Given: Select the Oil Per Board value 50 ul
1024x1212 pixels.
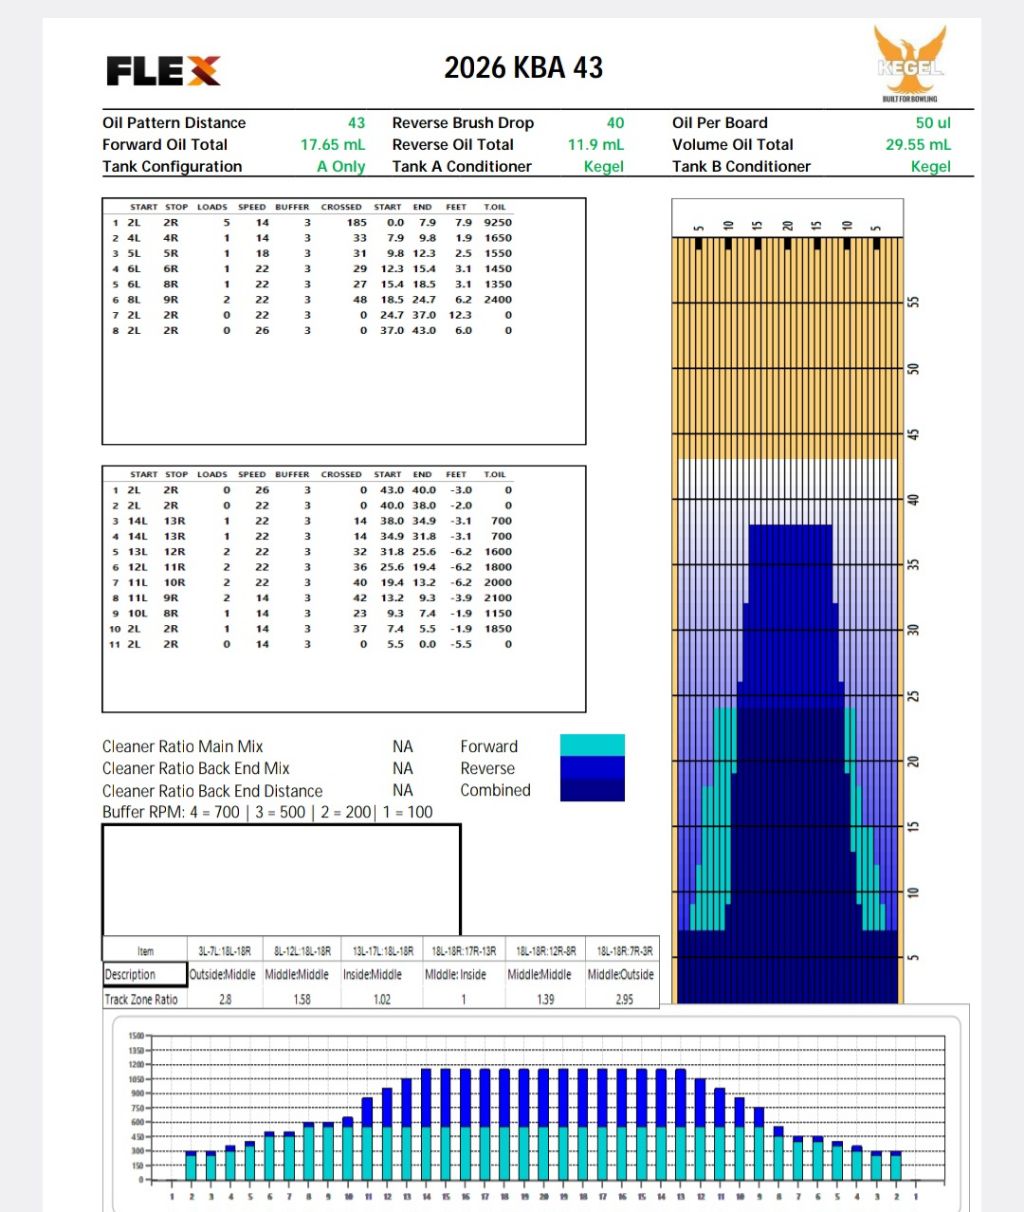Looking at the screenshot, I should 932,123.
